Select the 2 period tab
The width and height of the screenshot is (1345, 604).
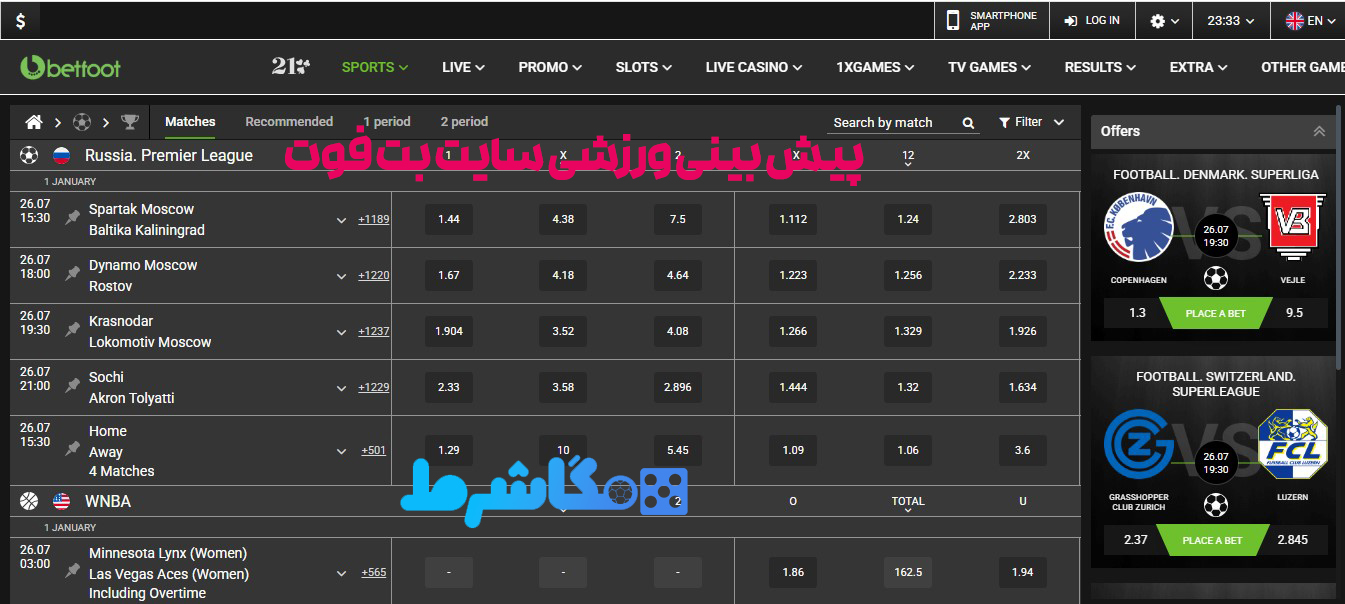point(464,121)
